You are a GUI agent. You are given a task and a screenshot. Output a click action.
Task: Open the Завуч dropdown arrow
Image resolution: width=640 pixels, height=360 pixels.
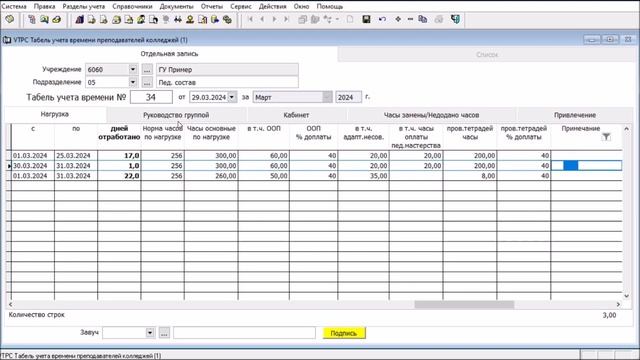(x=150, y=333)
